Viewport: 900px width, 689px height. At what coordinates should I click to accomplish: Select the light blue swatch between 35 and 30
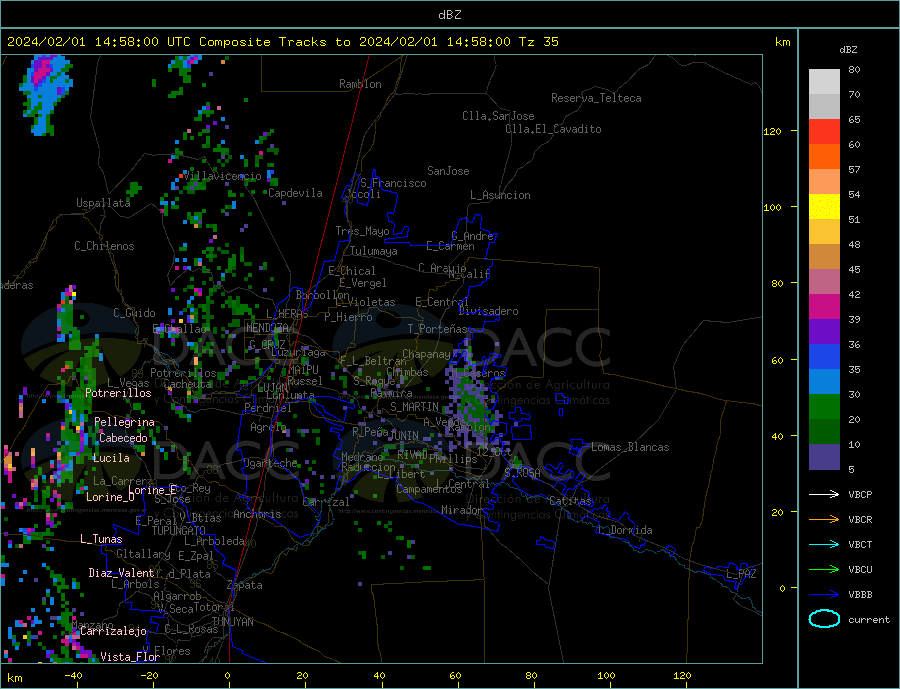824,382
